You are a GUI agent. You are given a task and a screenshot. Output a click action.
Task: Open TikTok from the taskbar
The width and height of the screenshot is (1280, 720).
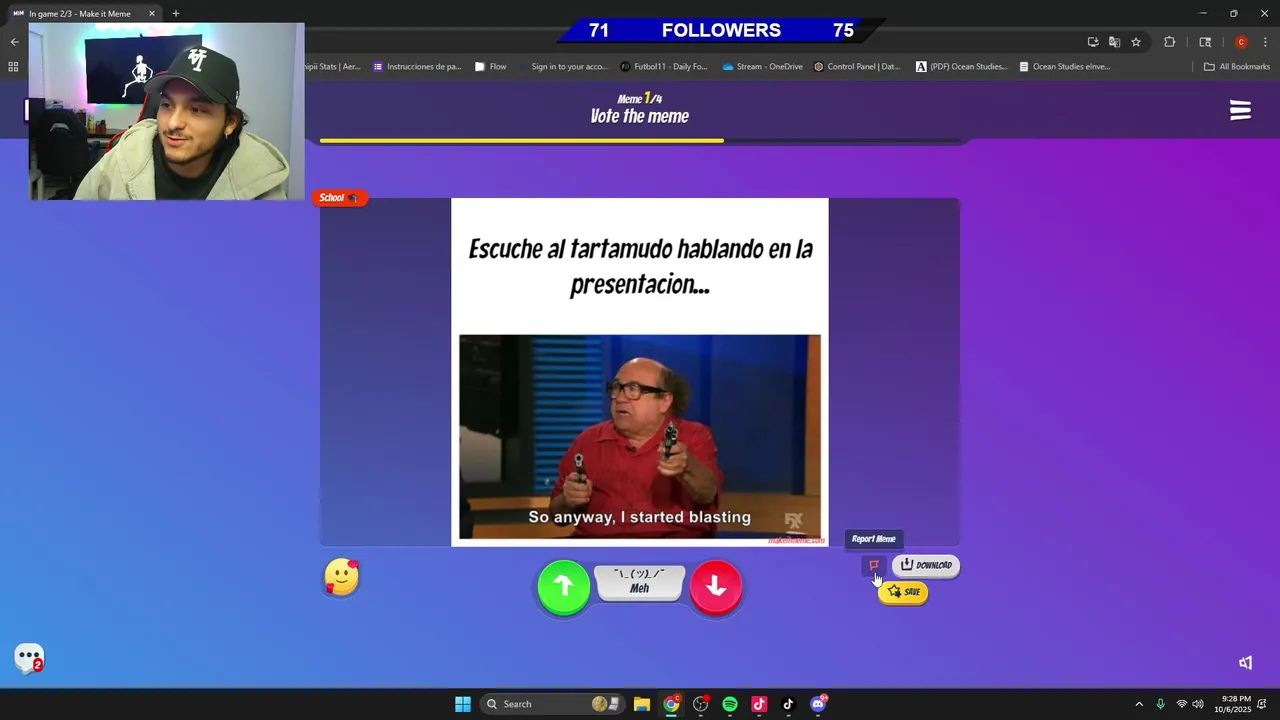[x=788, y=704]
